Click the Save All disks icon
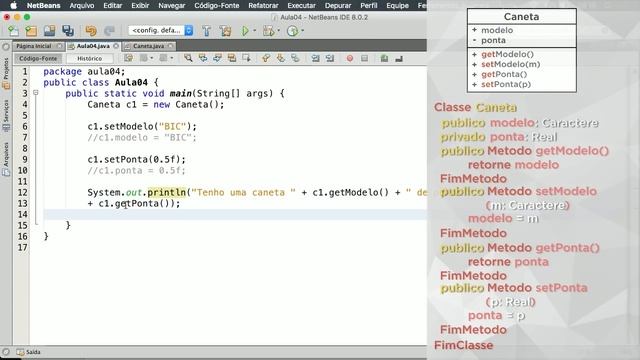This screenshot has width=640, height=360. point(68,31)
